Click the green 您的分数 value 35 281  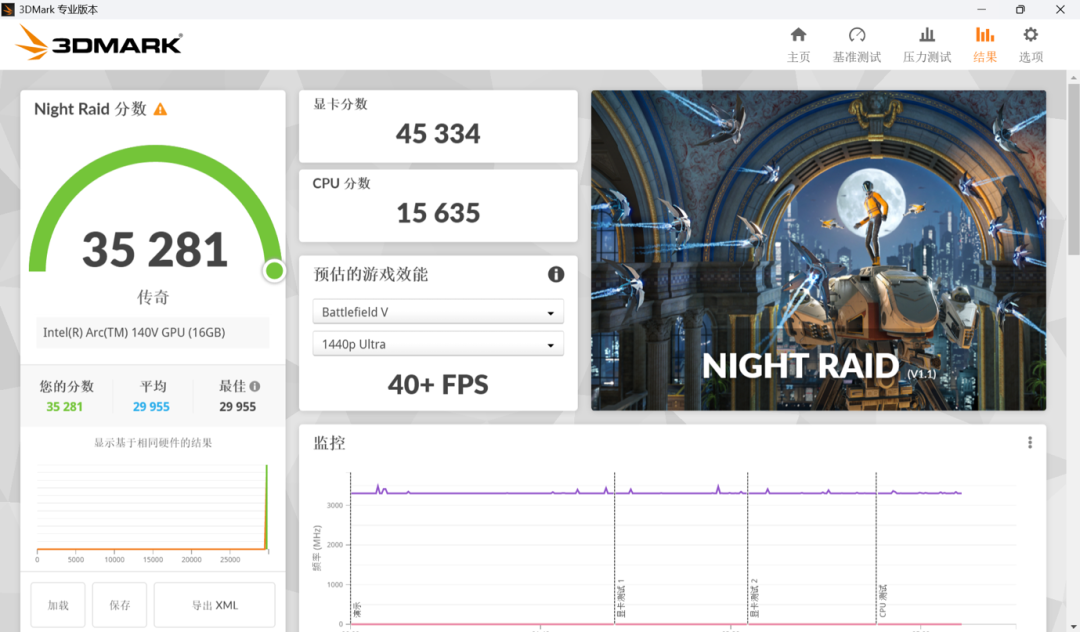point(65,407)
